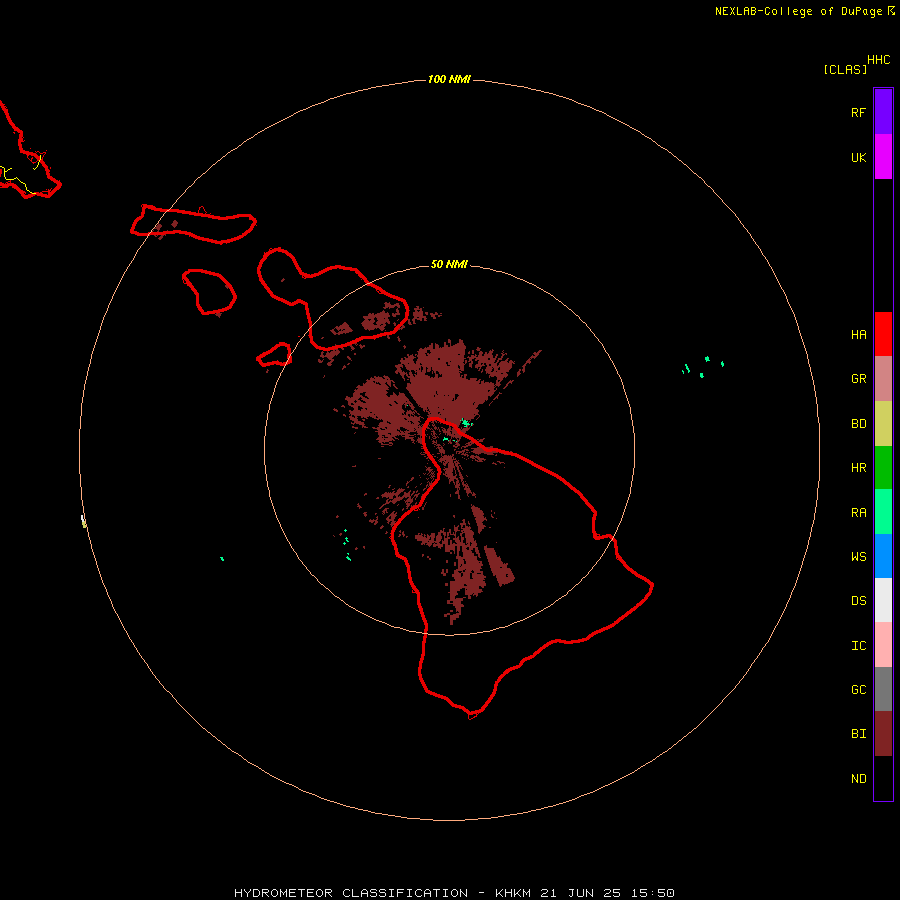Screen dimensions: 900x900
Task: Click the 'RF' legend label
Action: pos(858,113)
